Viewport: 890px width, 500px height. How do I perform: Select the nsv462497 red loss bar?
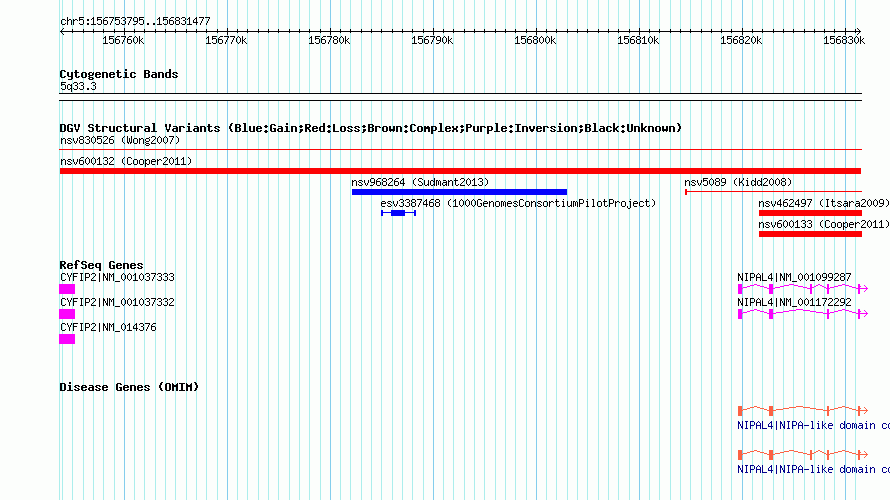pos(811,213)
